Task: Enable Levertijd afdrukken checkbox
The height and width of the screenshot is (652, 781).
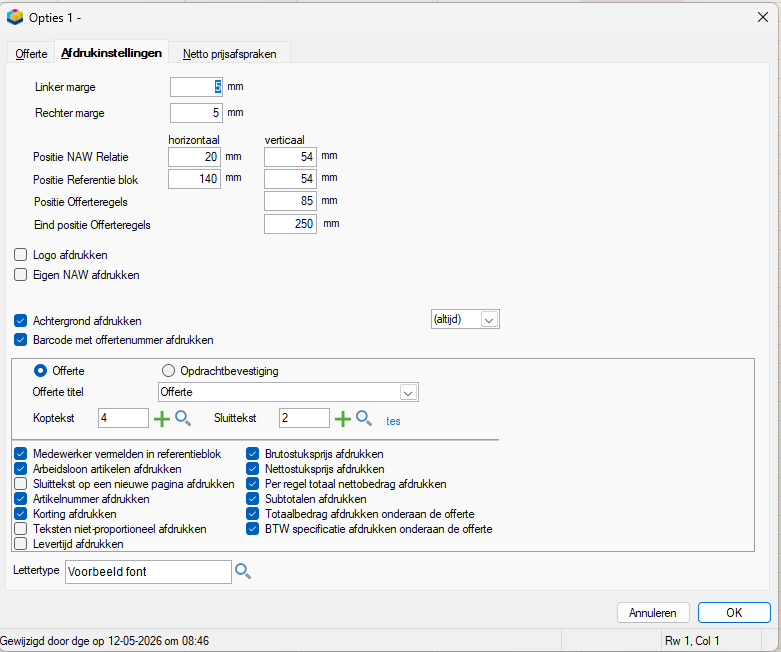Action: [x=20, y=543]
